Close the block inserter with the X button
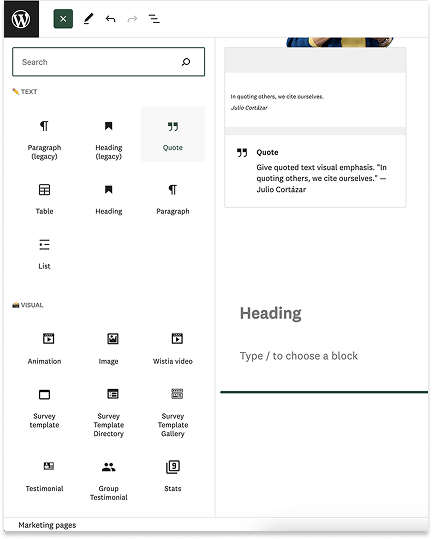The height and width of the screenshot is (539, 432). 63,19
